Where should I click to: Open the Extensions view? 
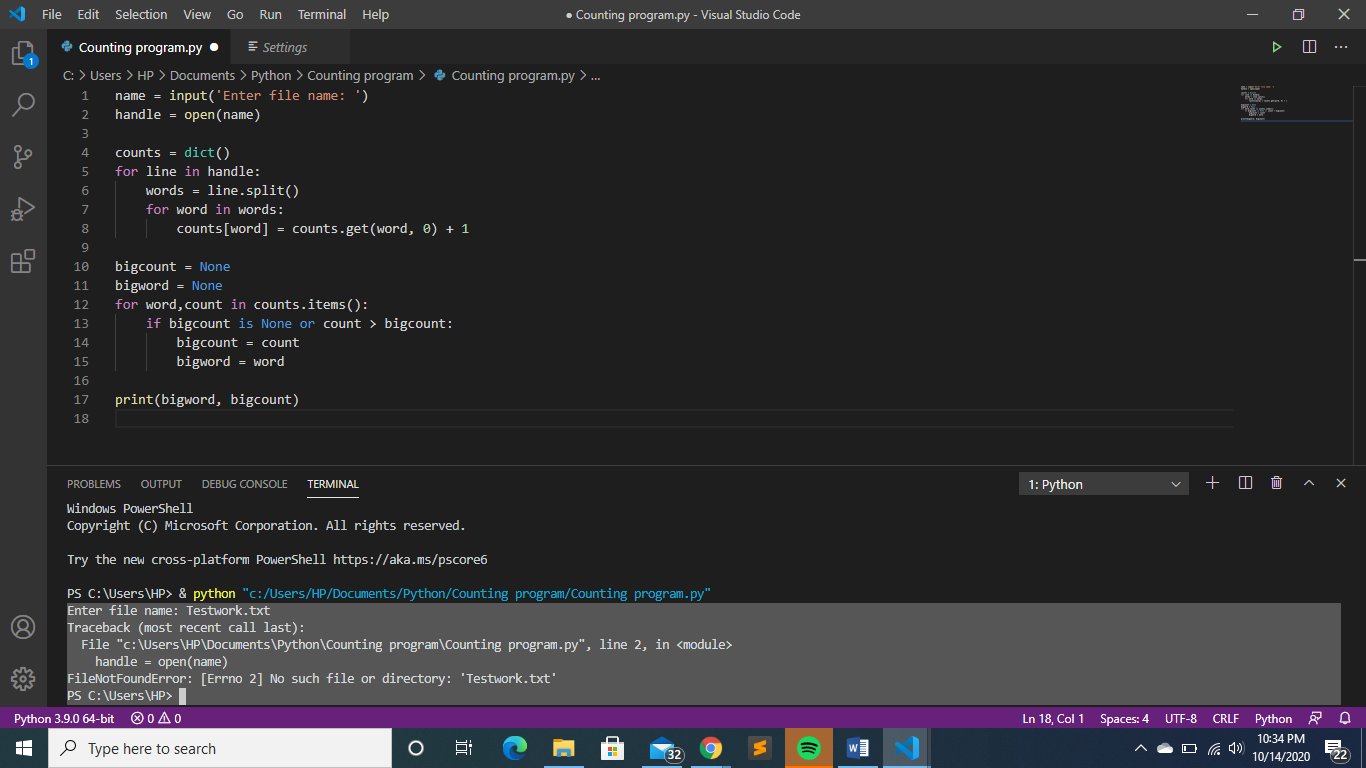(x=24, y=260)
